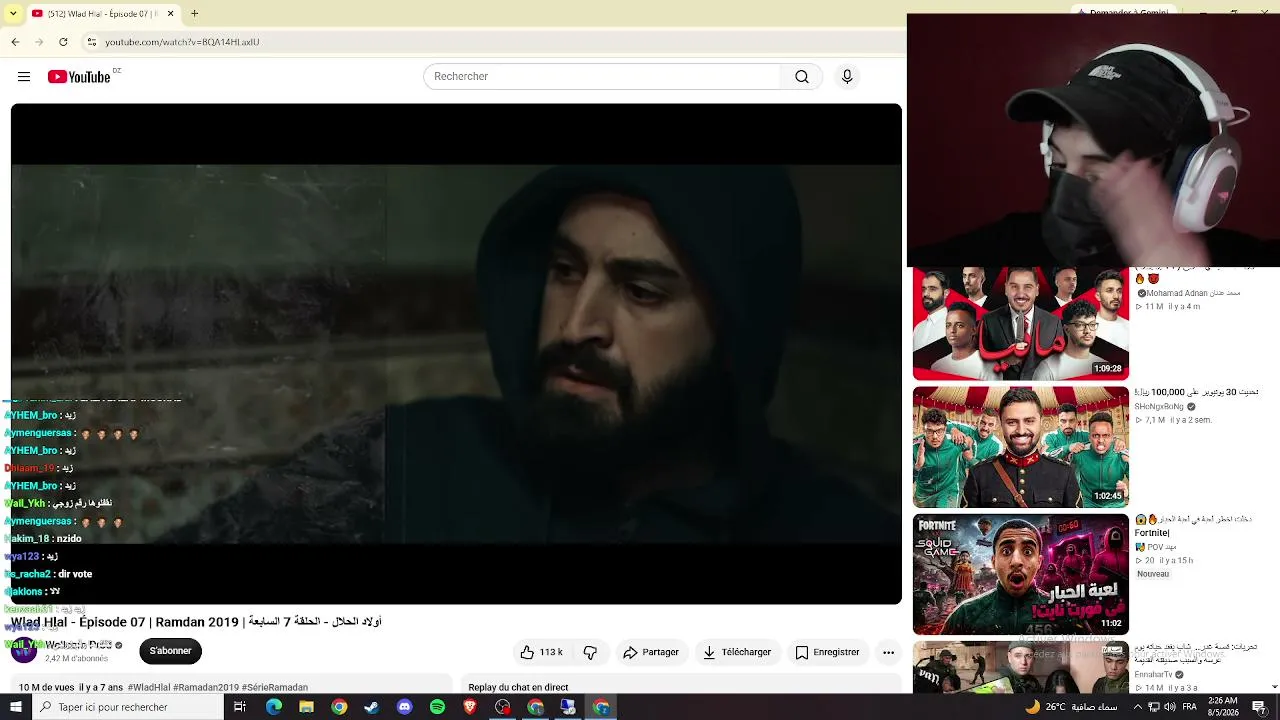Click the Télécharger download button

737,652
